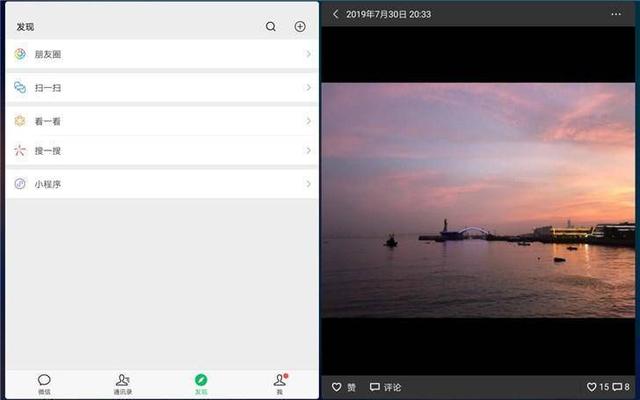The image size is (640, 400).
Task: Expand the 扫一扫 row chevron
Action: click(309, 87)
